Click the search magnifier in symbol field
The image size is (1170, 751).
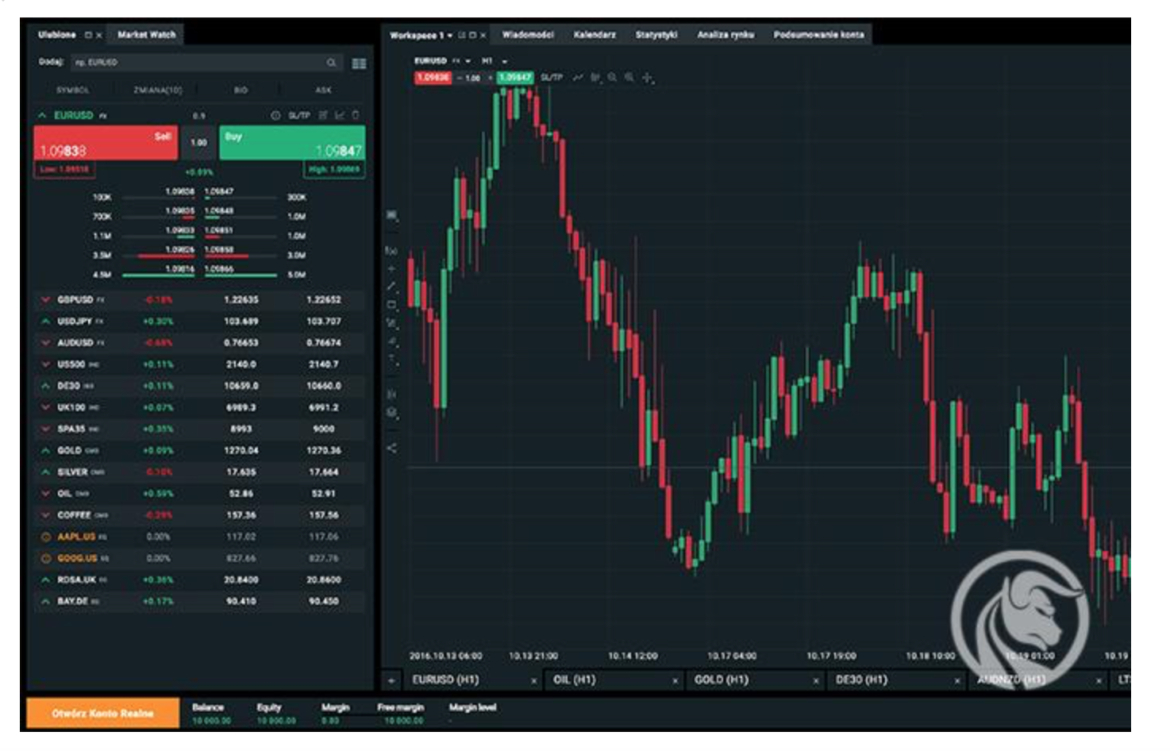pos(332,63)
